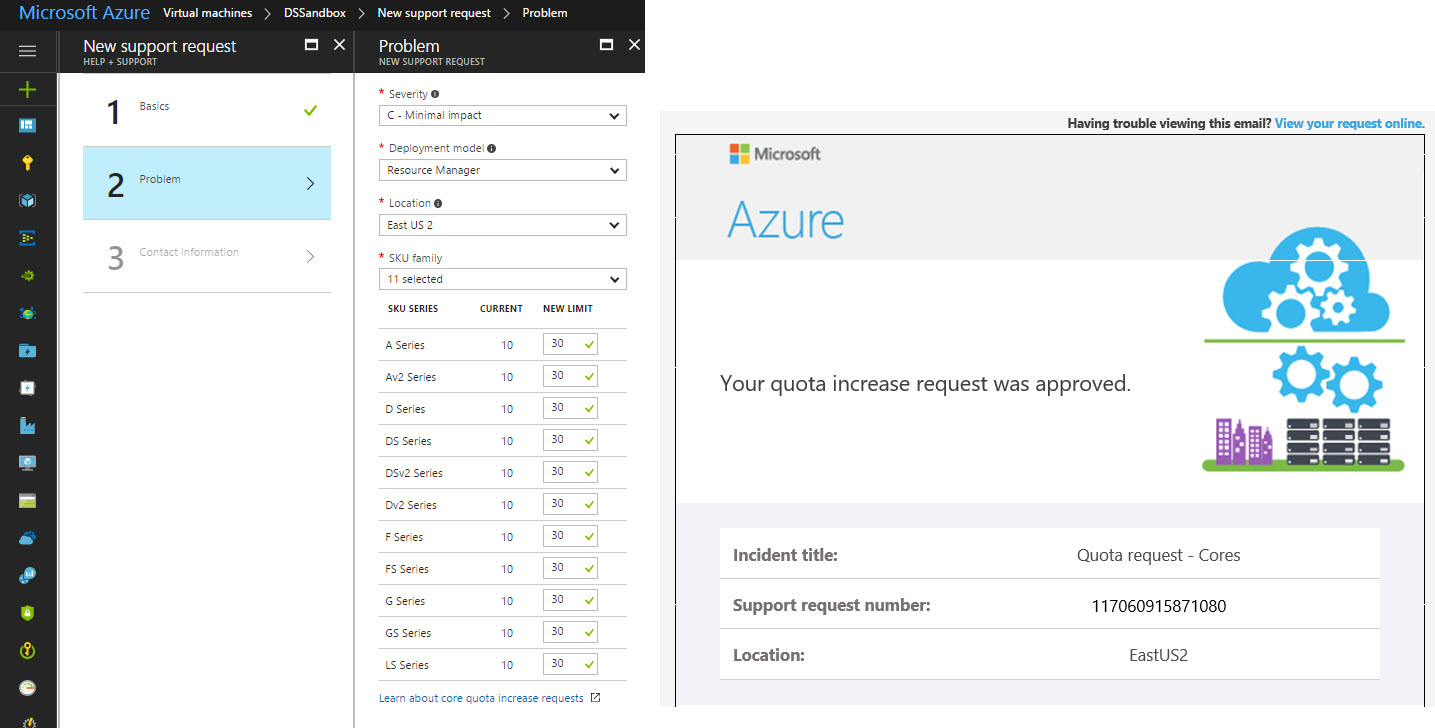Edit the A Series new limit field
Image resolution: width=1435 pixels, height=728 pixels.
(x=570, y=344)
